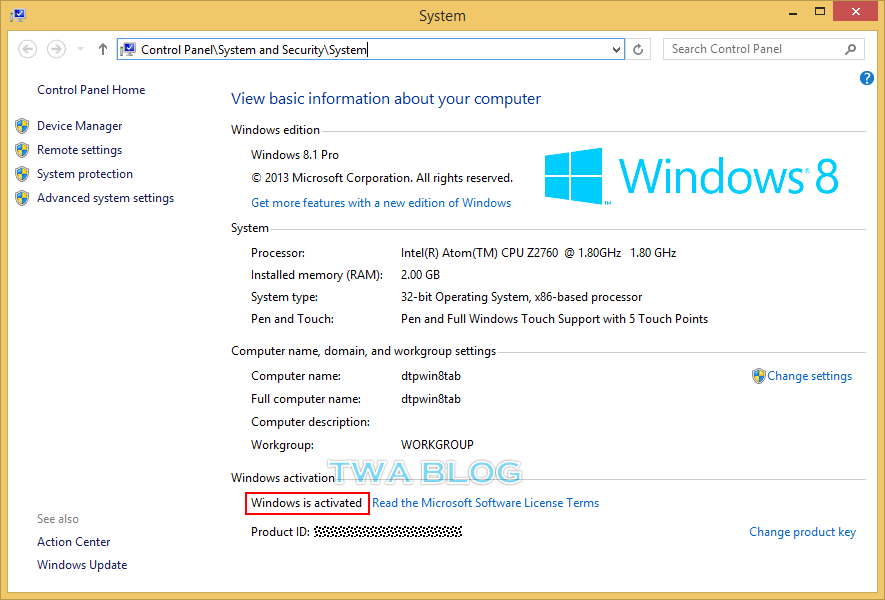Navigate up one folder level
The width and height of the screenshot is (885, 600).
102,48
